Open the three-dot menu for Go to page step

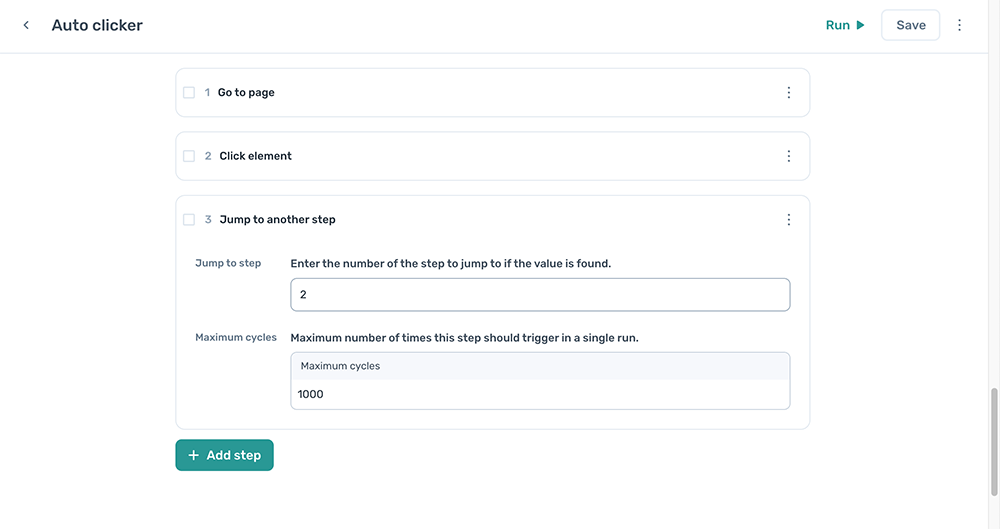(788, 93)
